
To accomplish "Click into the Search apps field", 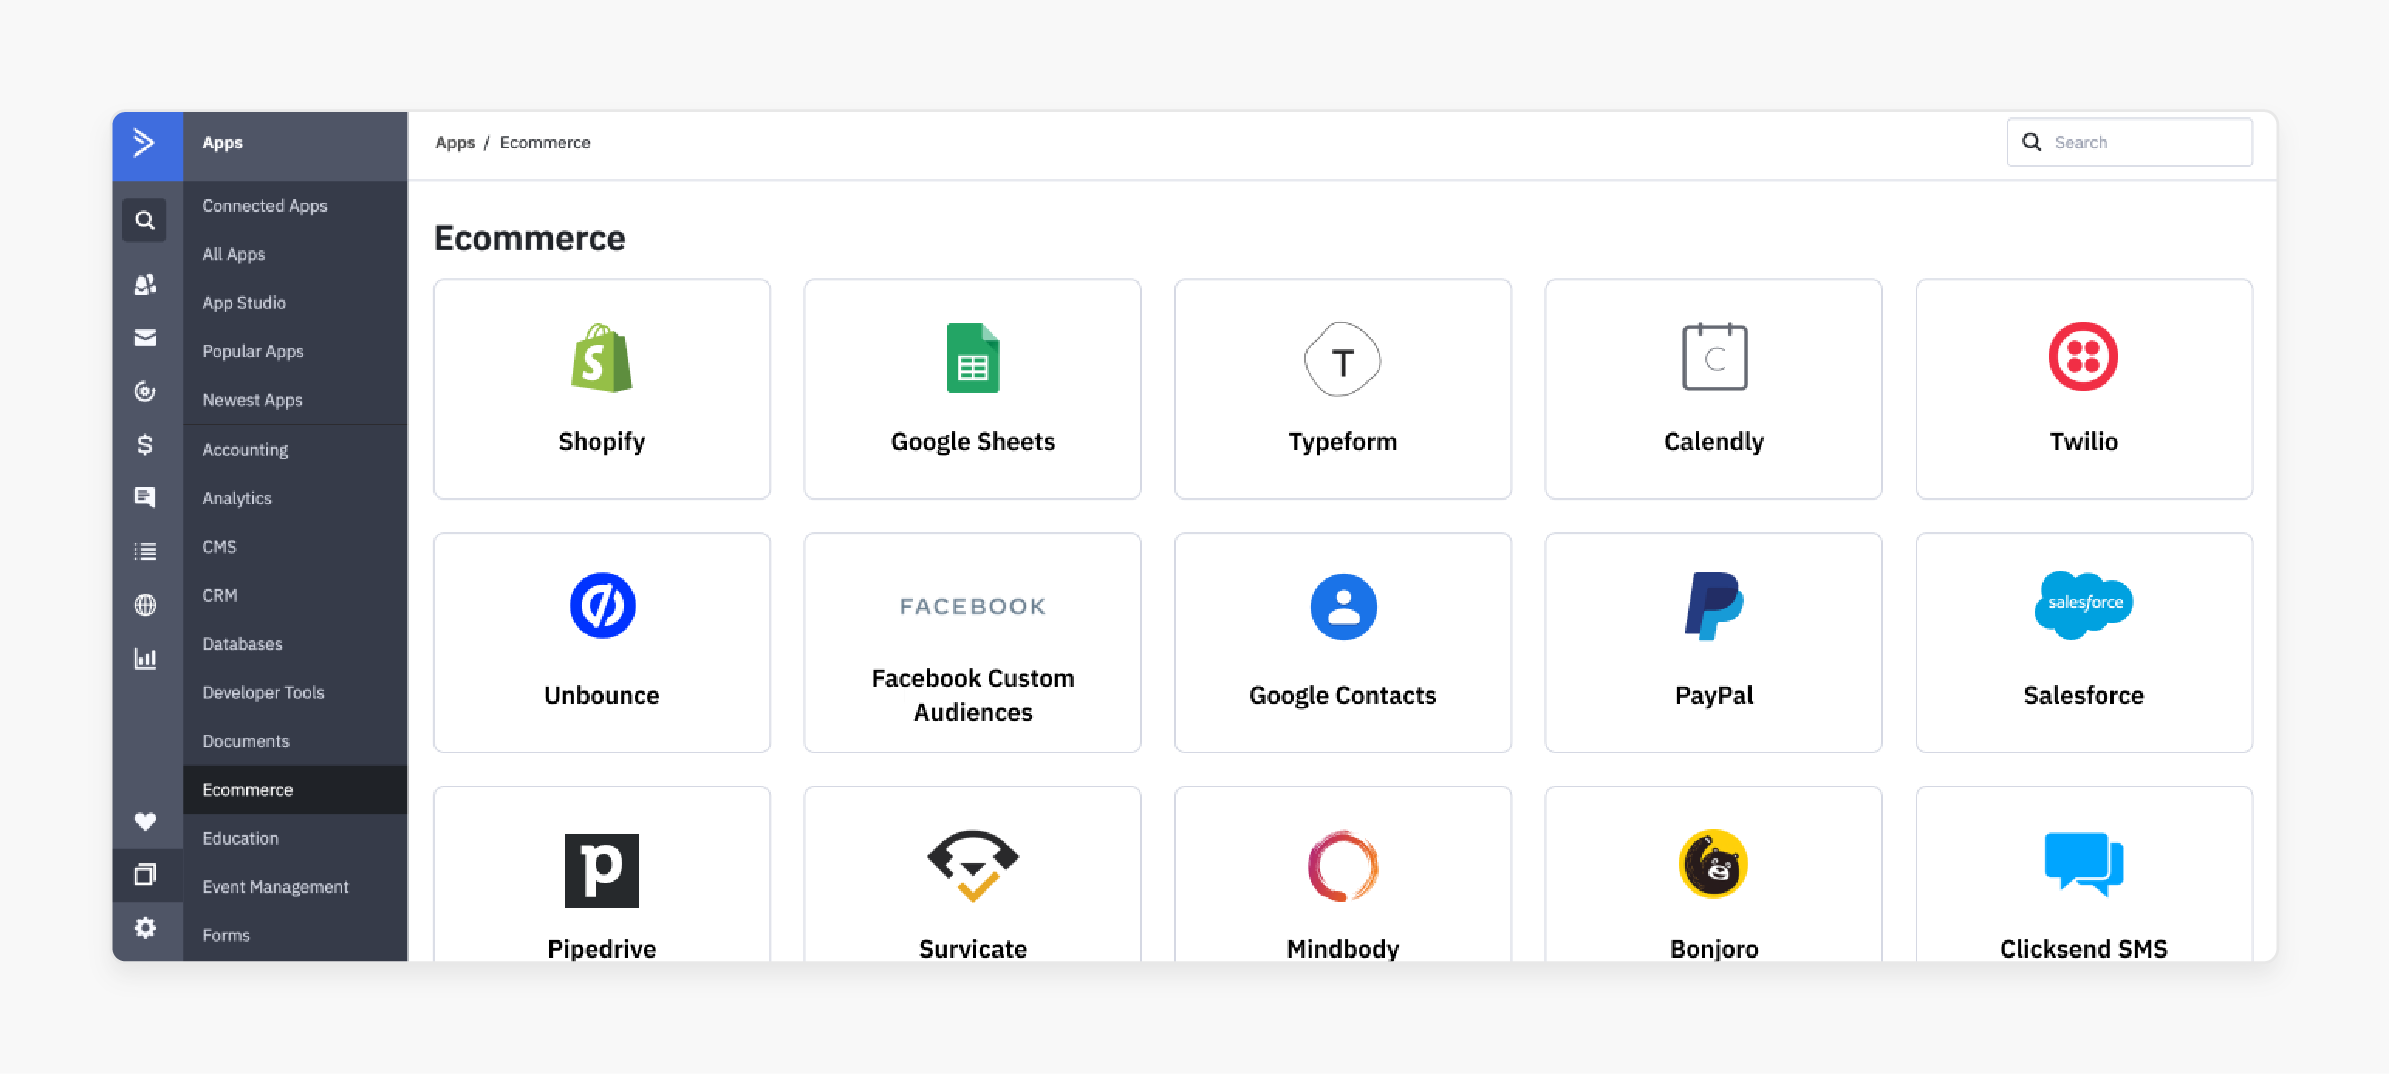I will pos(2129,143).
